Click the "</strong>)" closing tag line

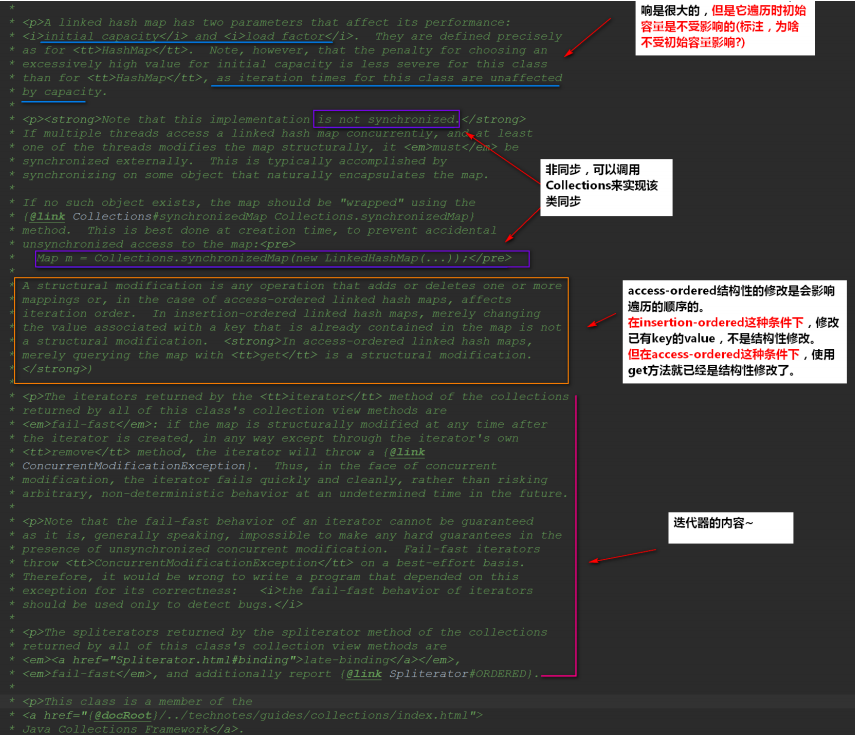(x=57, y=369)
